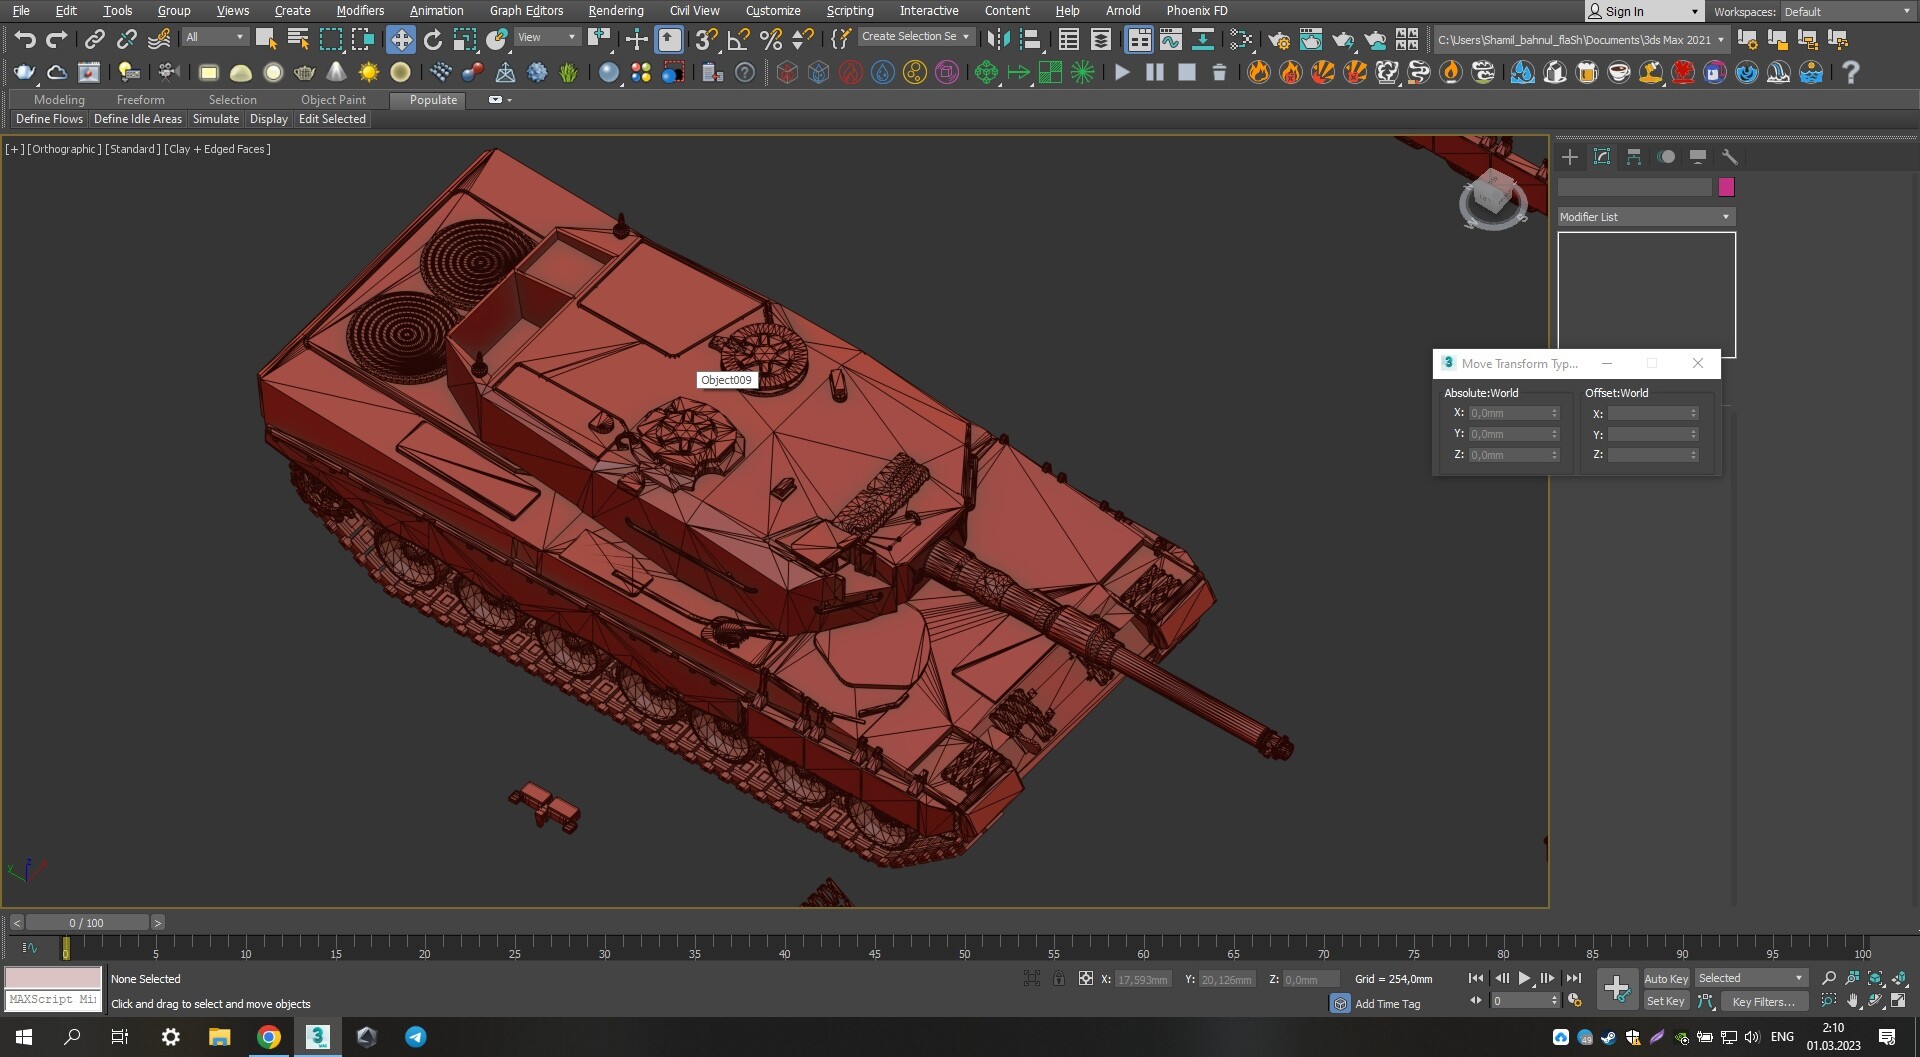Click the pink object color swatch

tap(1725, 187)
